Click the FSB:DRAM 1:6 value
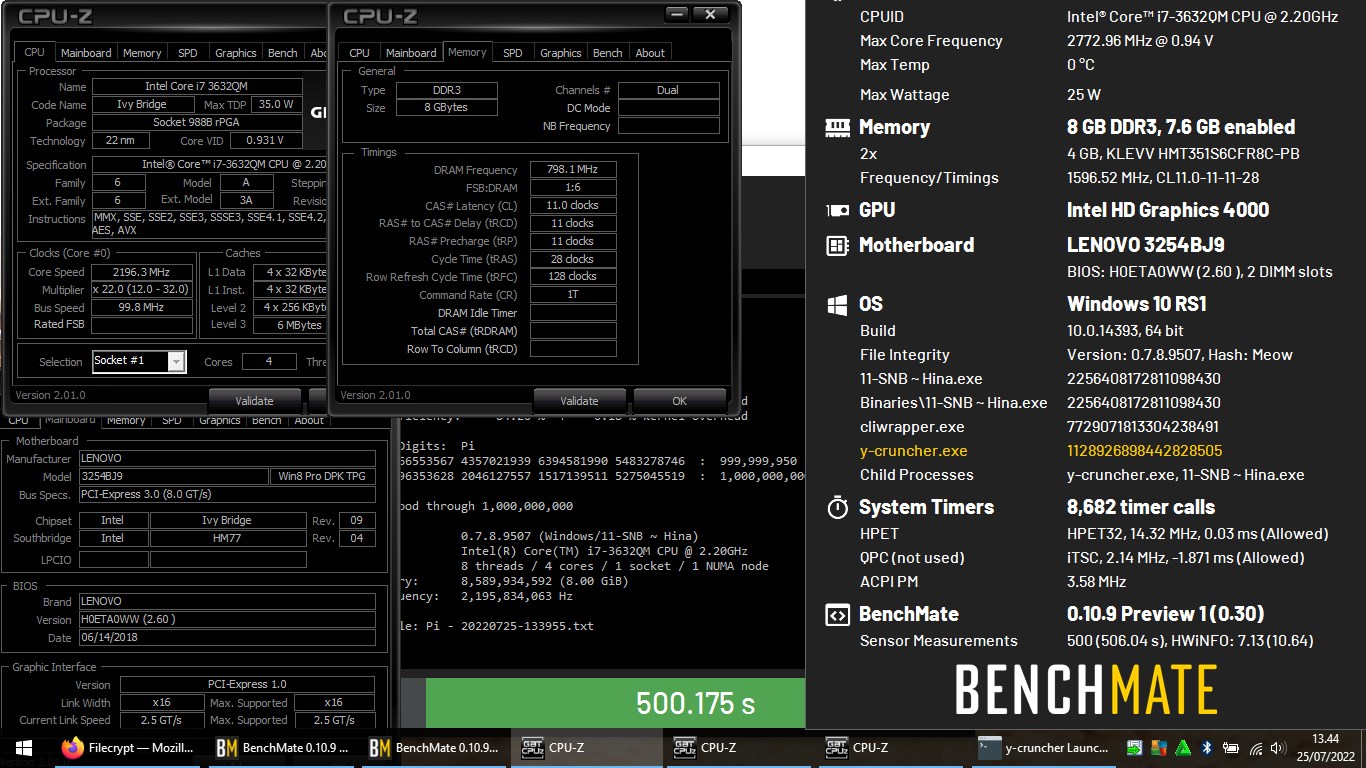Screen dimensions: 1366x768 click(x=573, y=188)
